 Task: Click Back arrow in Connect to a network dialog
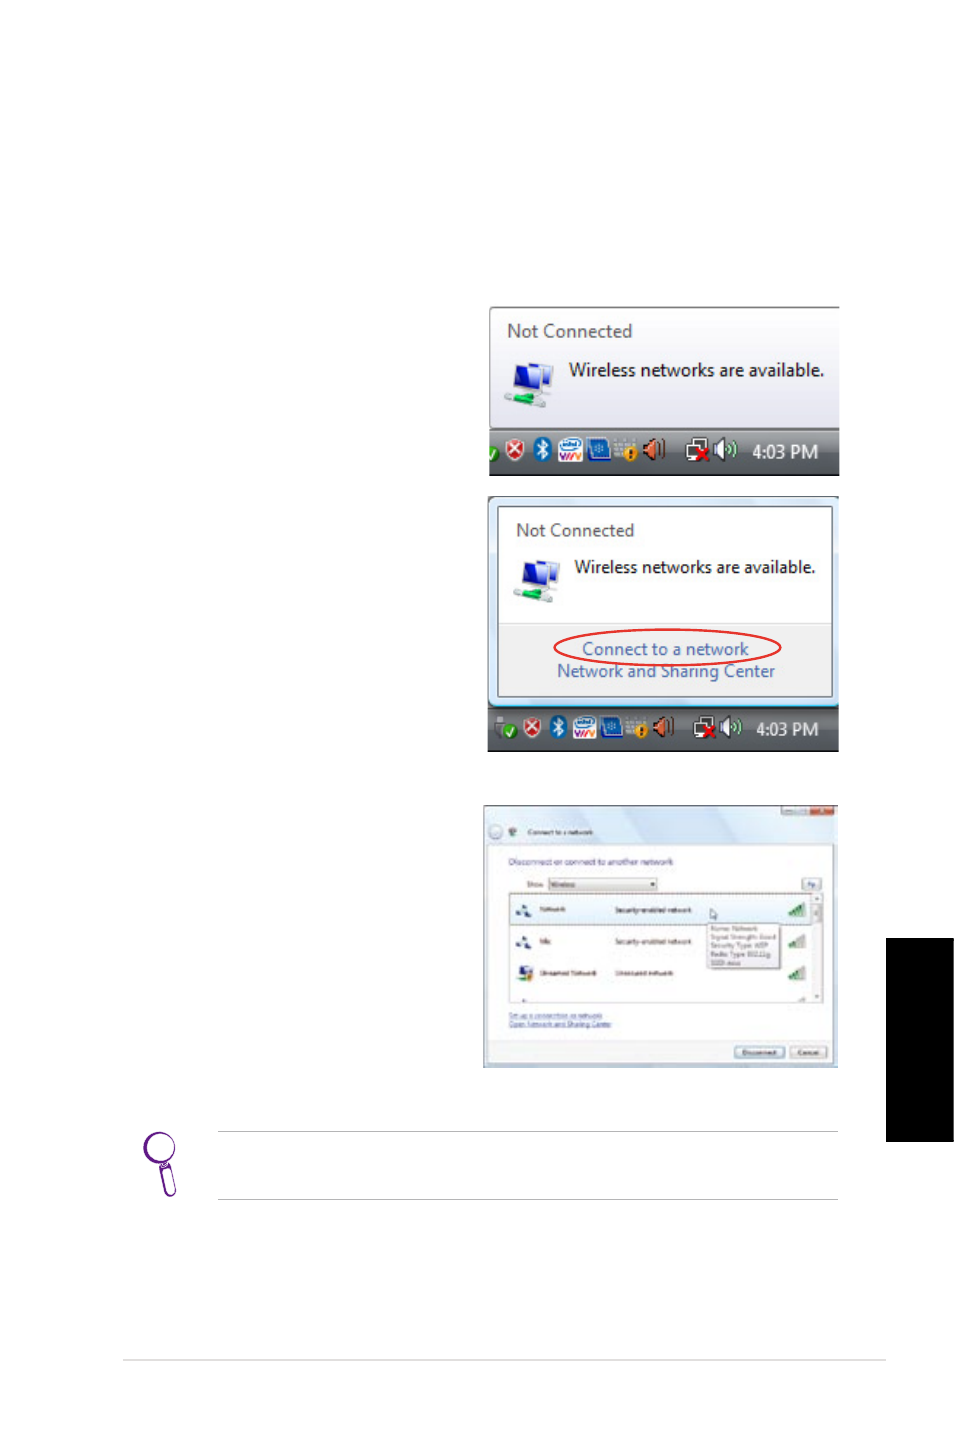(x=495, y=831)
